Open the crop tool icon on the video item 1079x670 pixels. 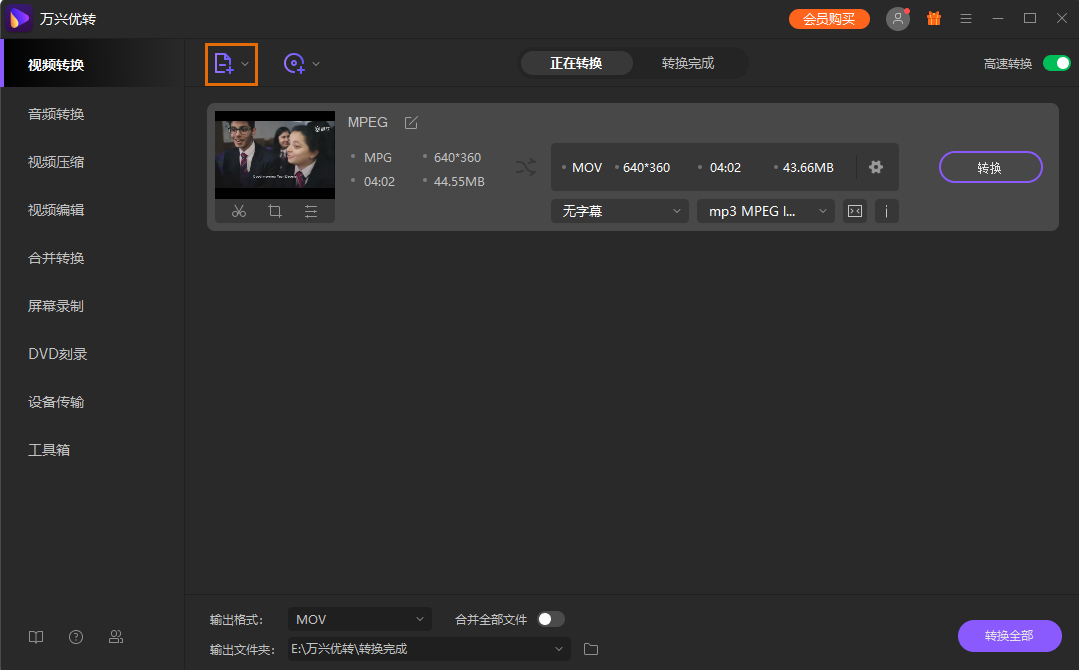[x=275, y=211]
